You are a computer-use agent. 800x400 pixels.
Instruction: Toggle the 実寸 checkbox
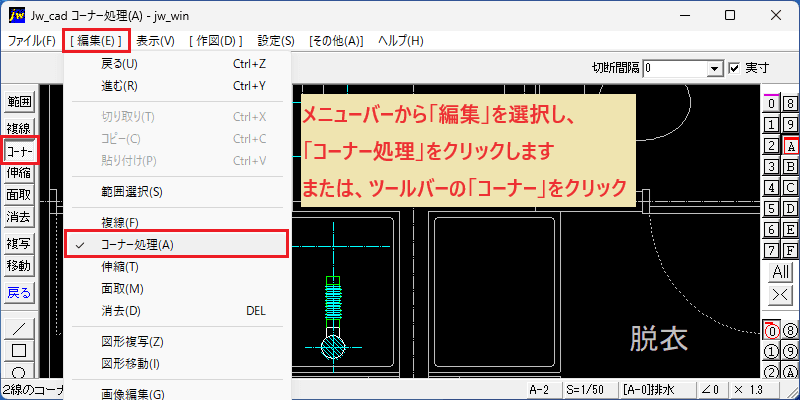(734, 68)
